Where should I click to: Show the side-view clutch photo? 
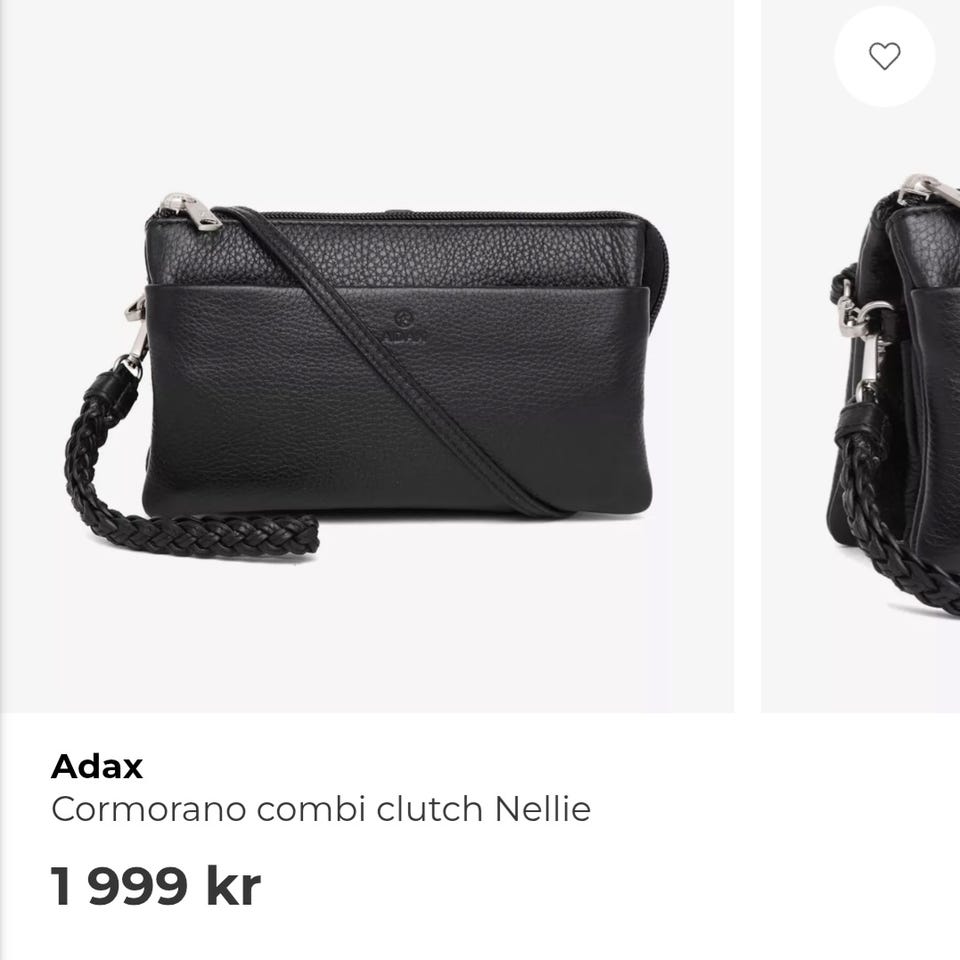[x=860, y=356]
